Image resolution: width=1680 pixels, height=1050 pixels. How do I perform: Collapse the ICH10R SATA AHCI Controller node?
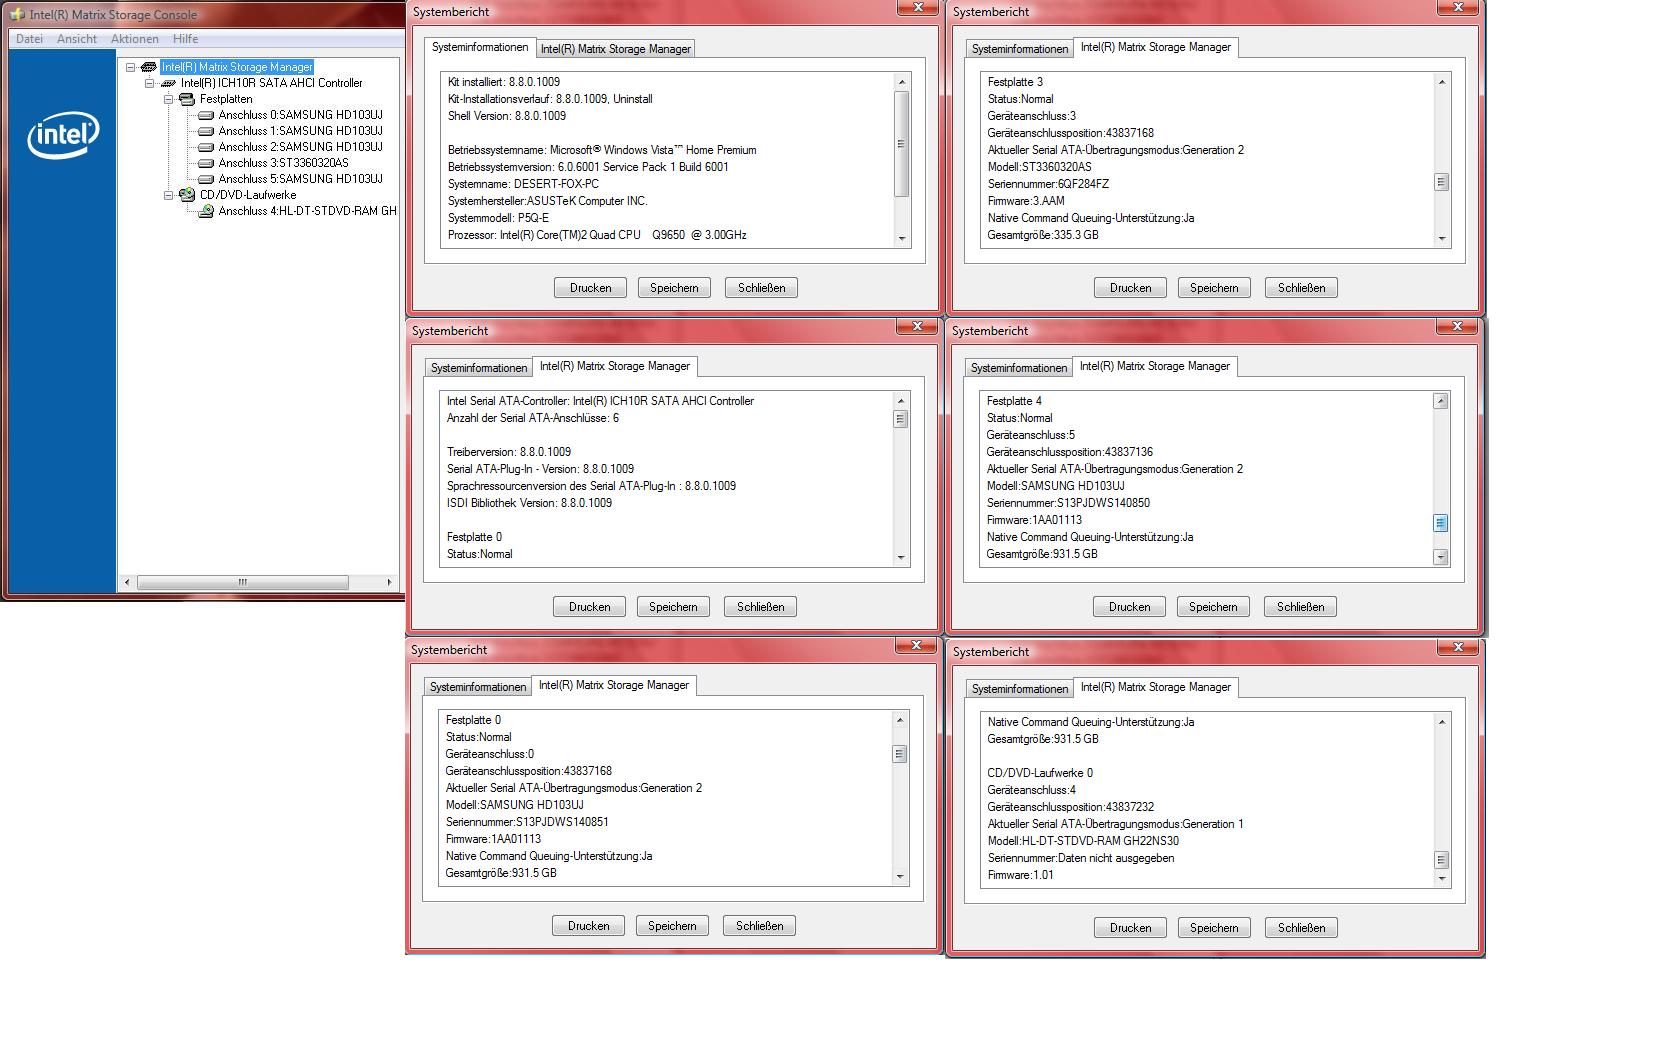pyautogui.click(x=149, y=83)
